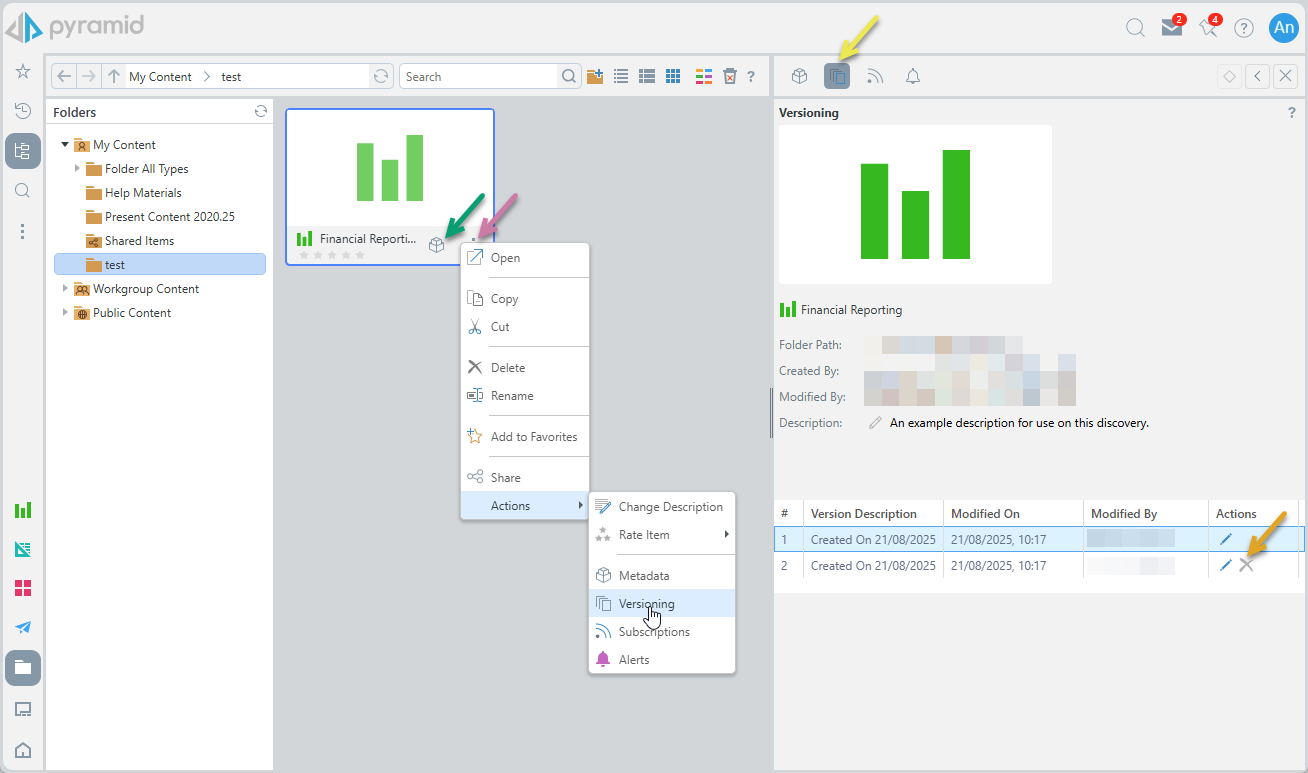
Task: Open the recycle bin icon in toolbar
Action: (x=730, y=76)
